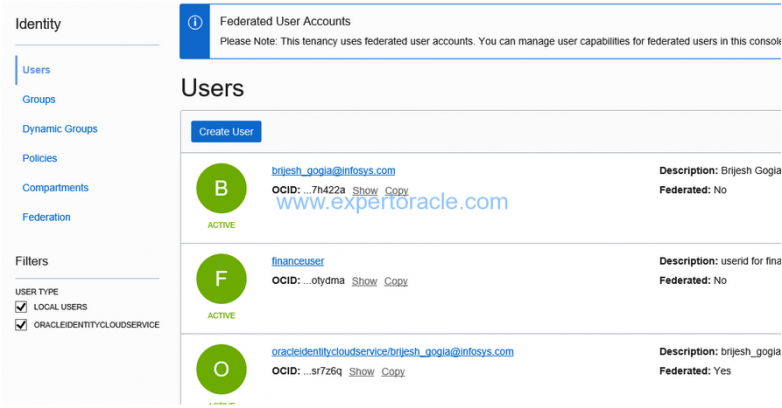
Task: Click the Create User button
Action: click(x=226, y=132)
